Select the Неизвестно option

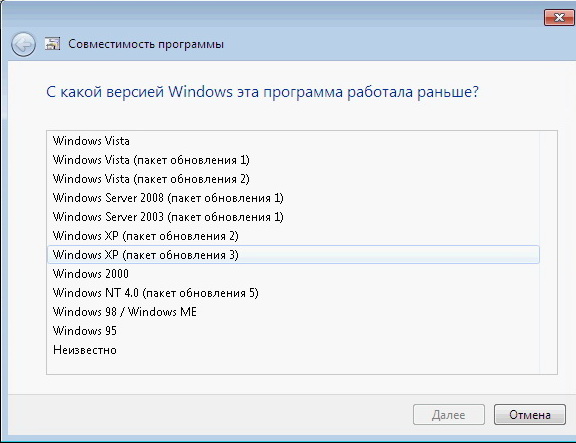pyautogui.click(x=294, y=350)
